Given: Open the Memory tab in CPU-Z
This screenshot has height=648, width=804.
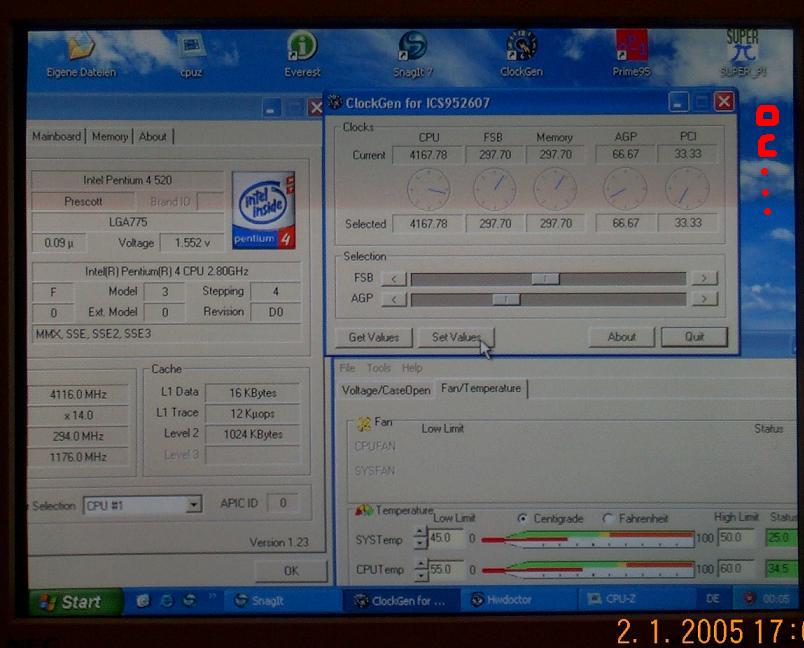Looking at the screenshot, I should (110, 136).
